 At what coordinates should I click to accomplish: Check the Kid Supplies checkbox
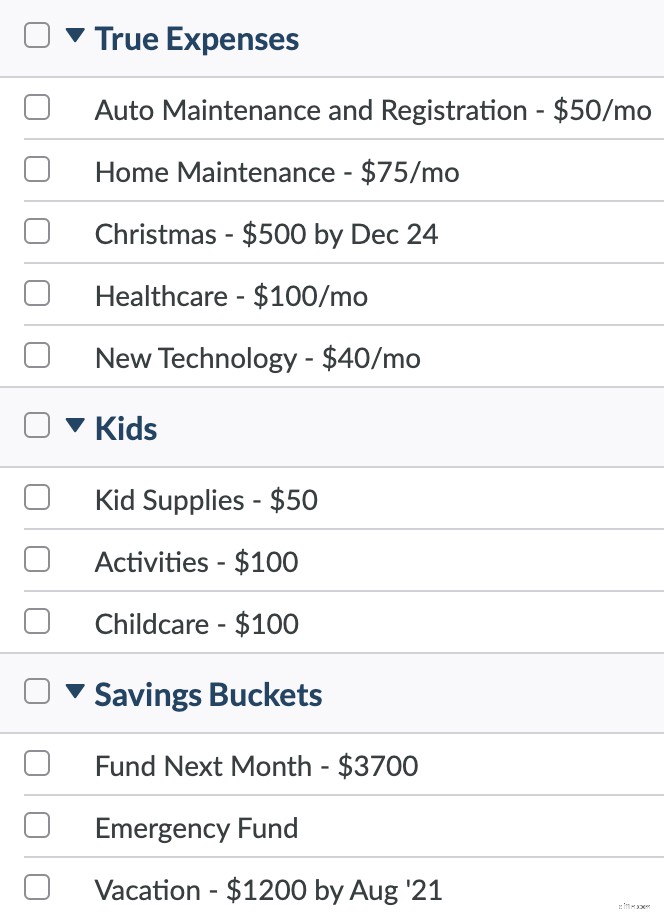(x=36, y=497)
